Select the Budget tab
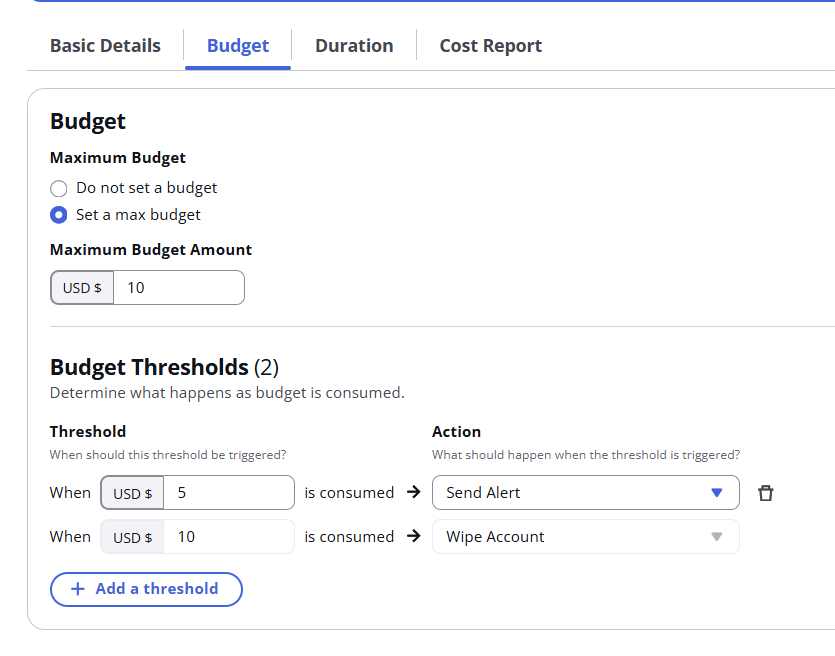 238,46
